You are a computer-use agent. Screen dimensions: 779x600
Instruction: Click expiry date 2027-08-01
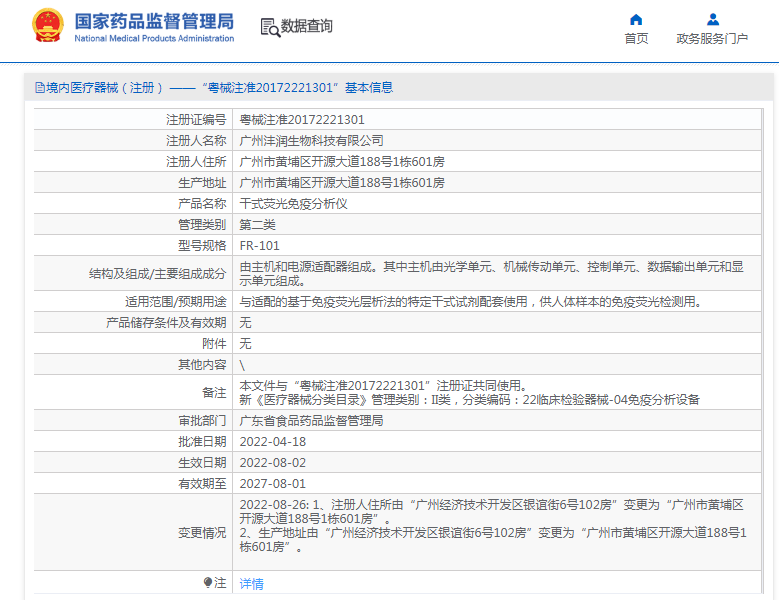click(273, 483)
